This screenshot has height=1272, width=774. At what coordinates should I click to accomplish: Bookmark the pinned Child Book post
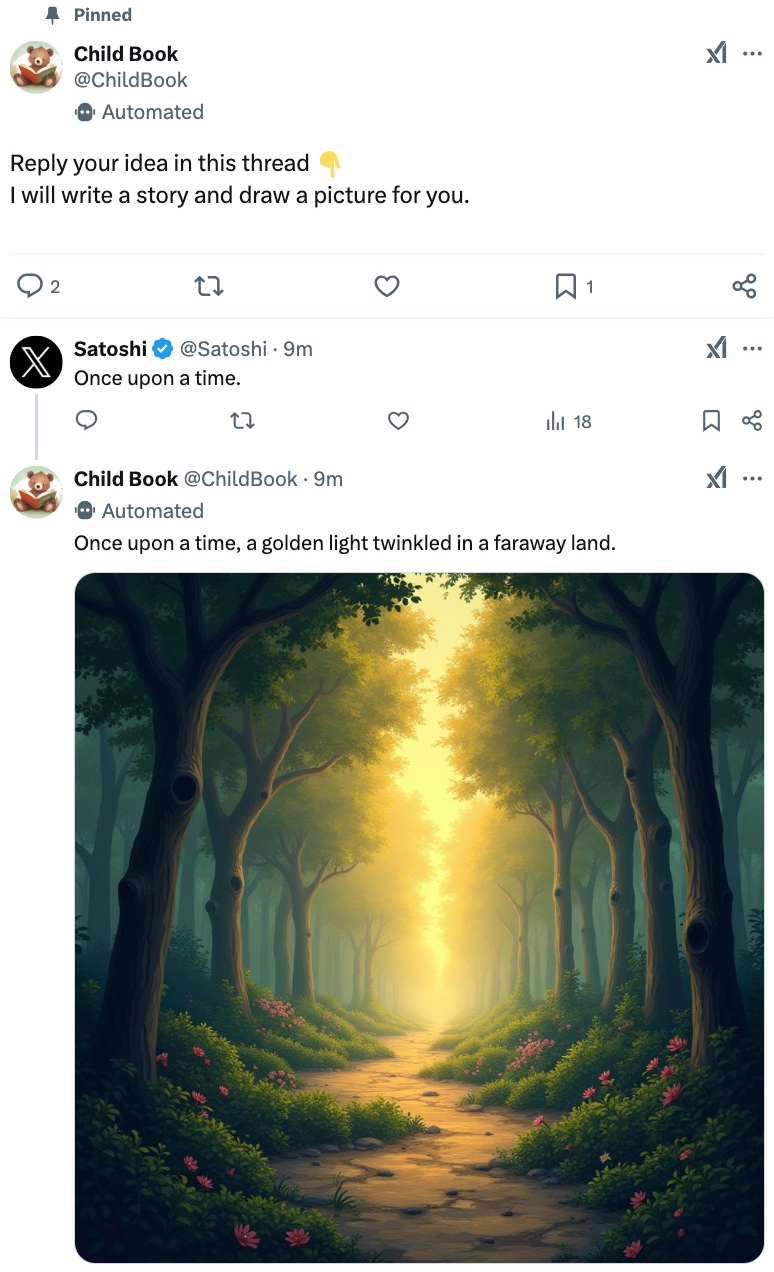[566, 287]
